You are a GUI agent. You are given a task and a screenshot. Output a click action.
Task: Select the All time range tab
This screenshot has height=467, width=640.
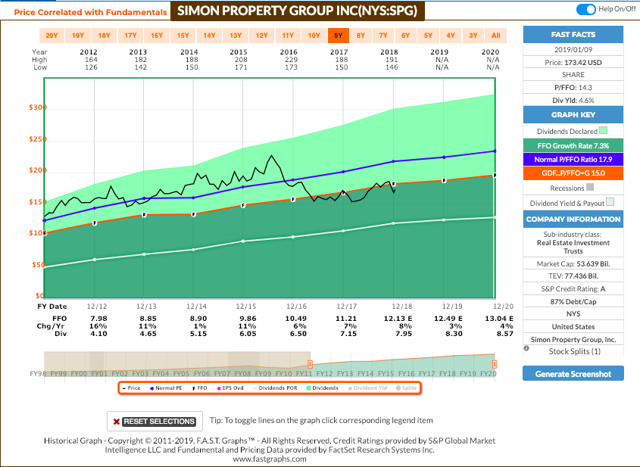tap(496, 36)
